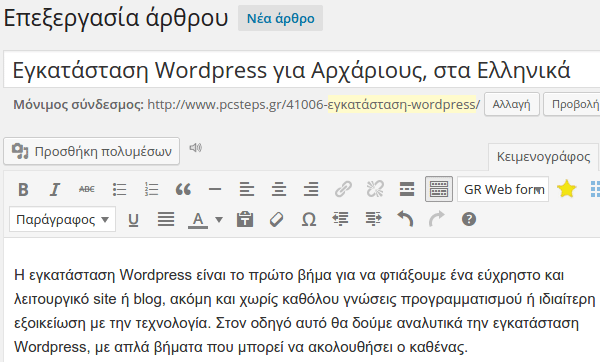Click Νέα άρθρο button
This screenshot has width=600, height=362.
pyautogui.click(x=280, y=18)
